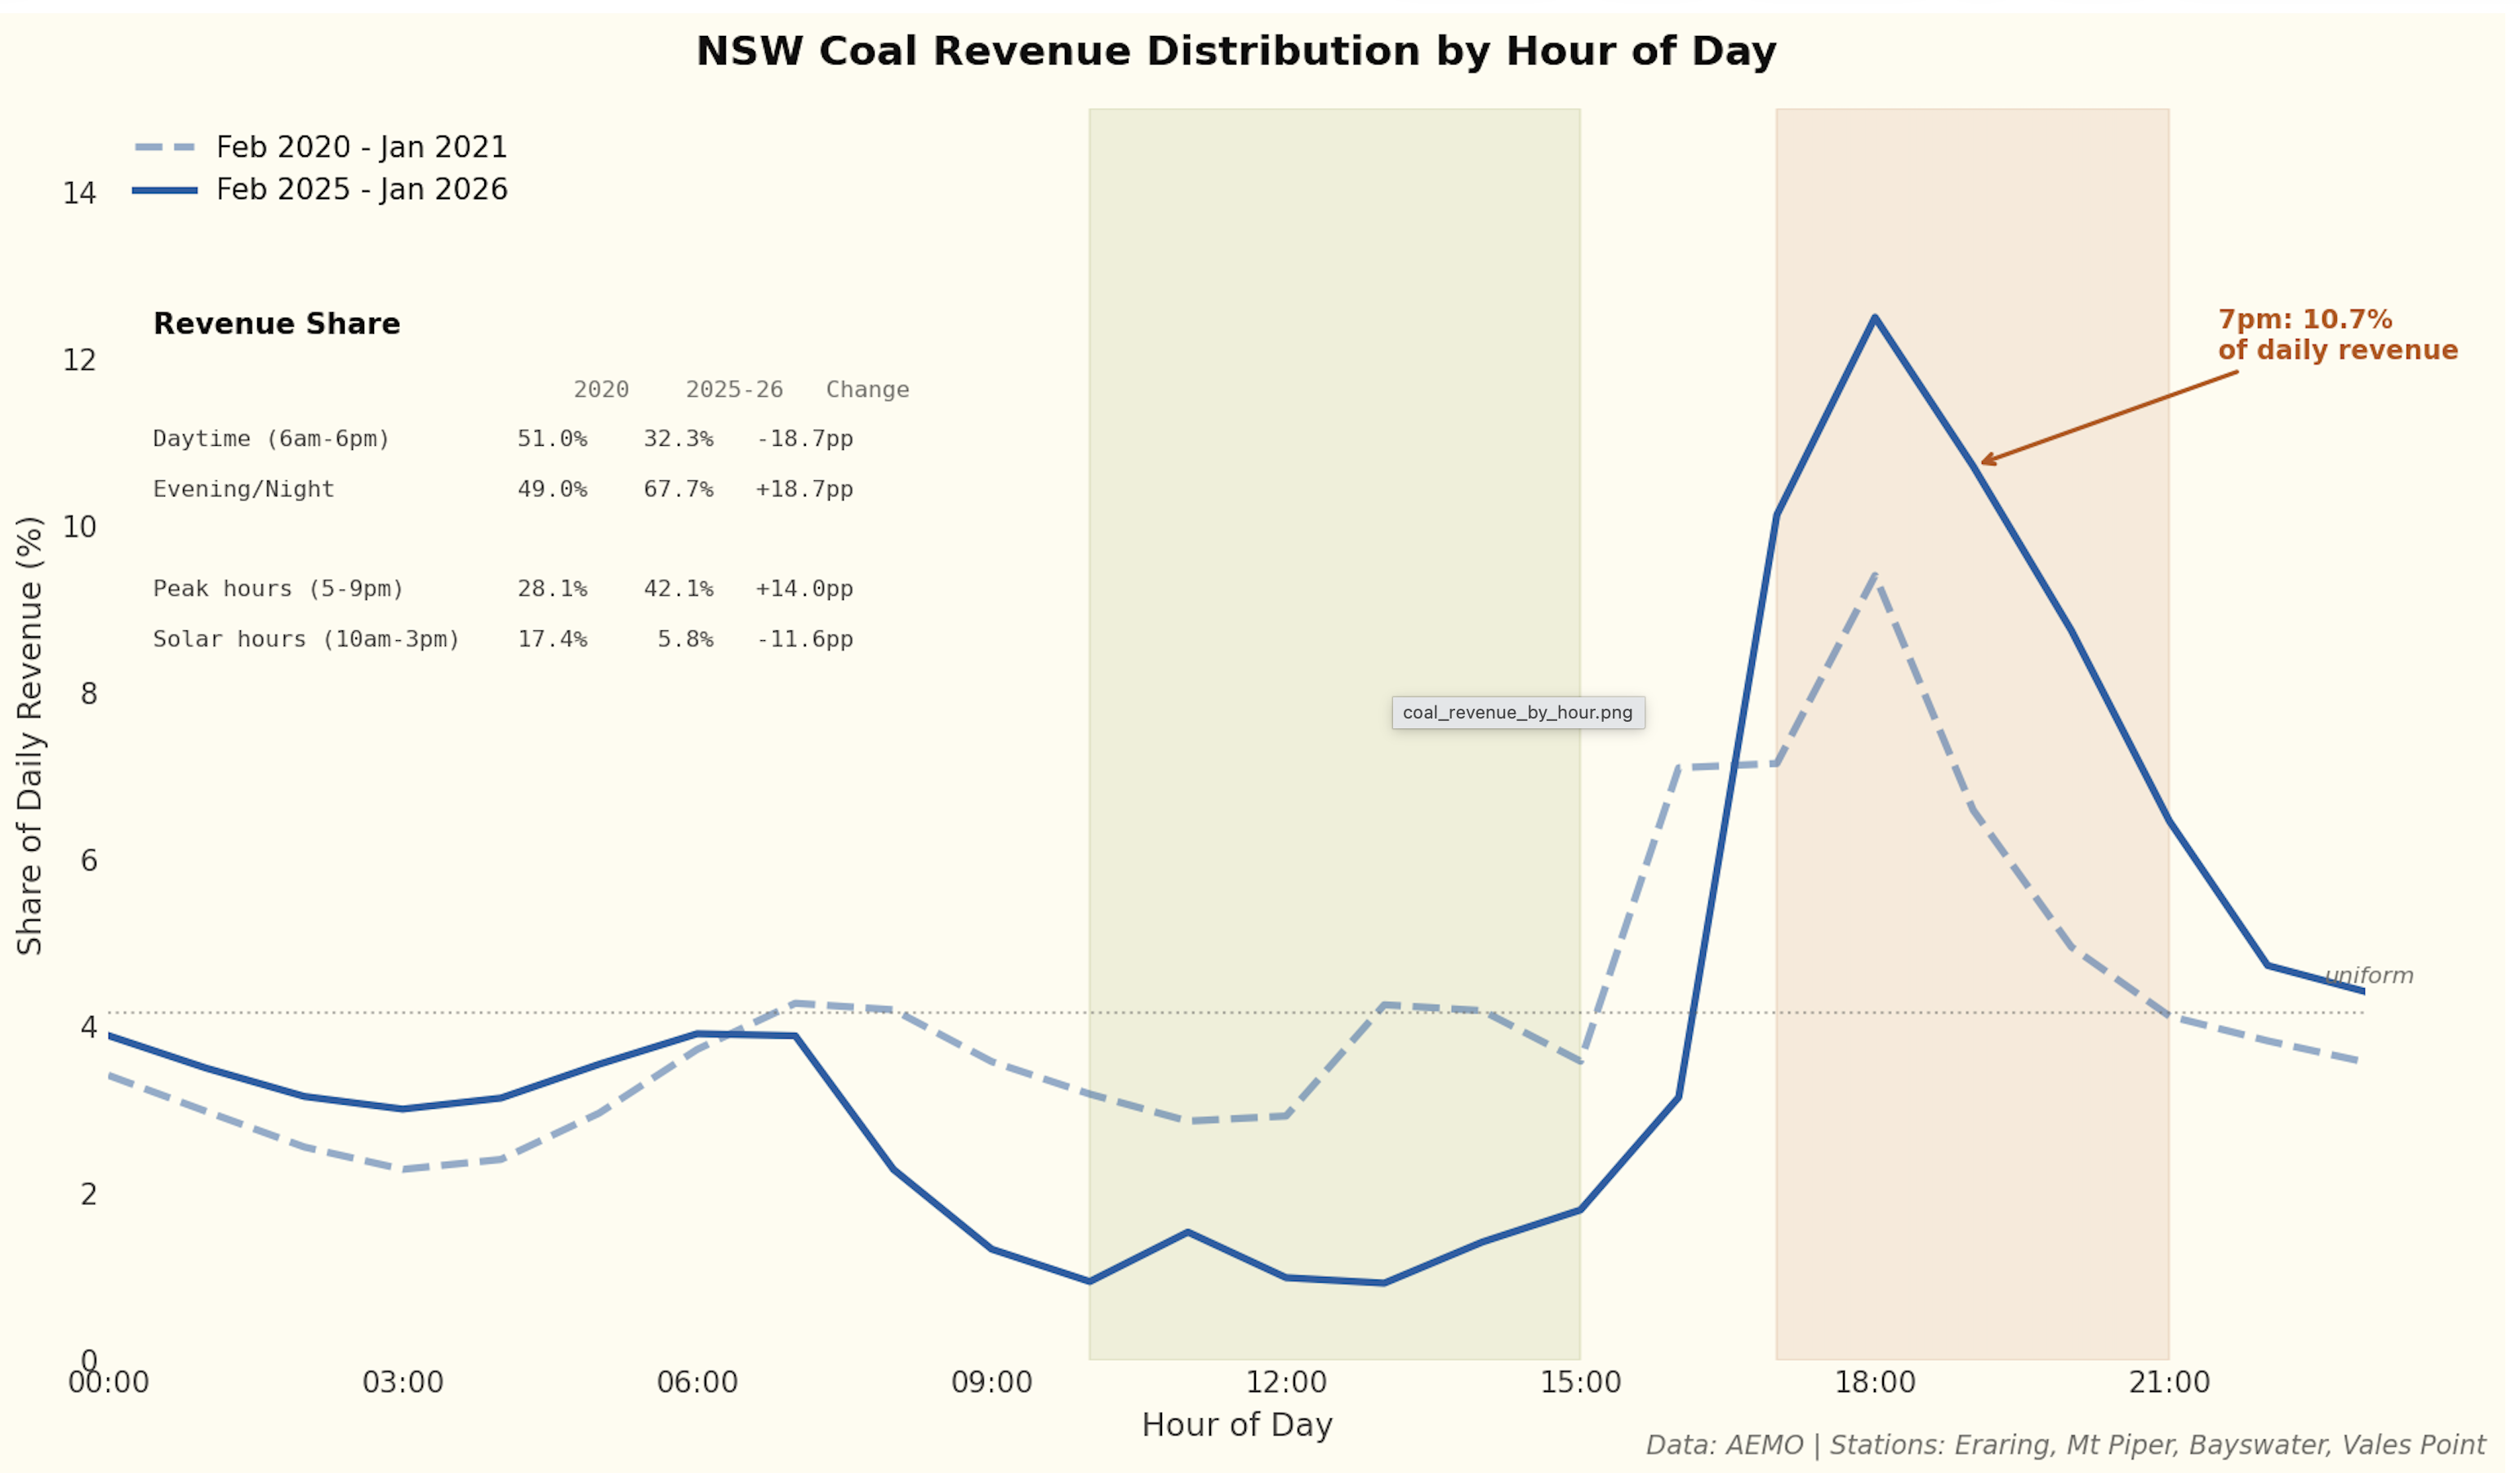Screen dimensions: 2520x1473
Task: Click the 12:00 x-axis tick label
Action: 1285,1383
